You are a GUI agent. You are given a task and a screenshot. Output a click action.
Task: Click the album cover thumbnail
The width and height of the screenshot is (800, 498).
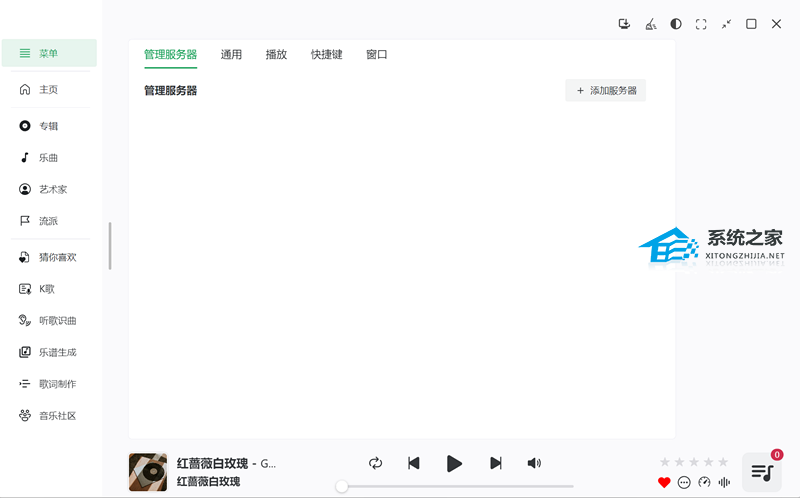[x=148, y=472]
